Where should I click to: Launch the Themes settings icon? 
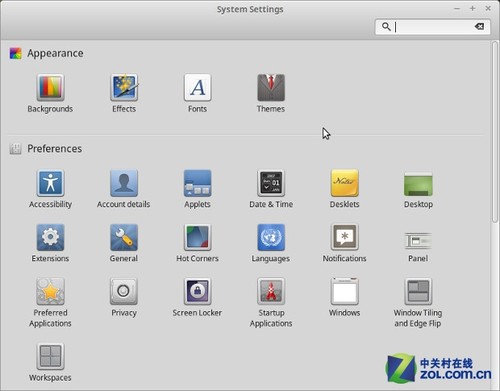pos(271,88)
